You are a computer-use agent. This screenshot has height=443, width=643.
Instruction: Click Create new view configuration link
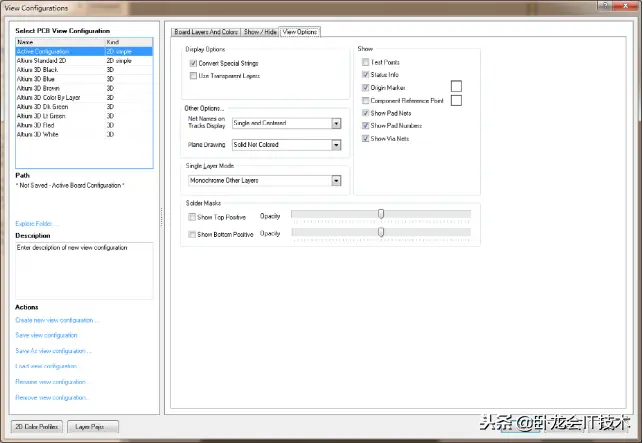point(57,320)
